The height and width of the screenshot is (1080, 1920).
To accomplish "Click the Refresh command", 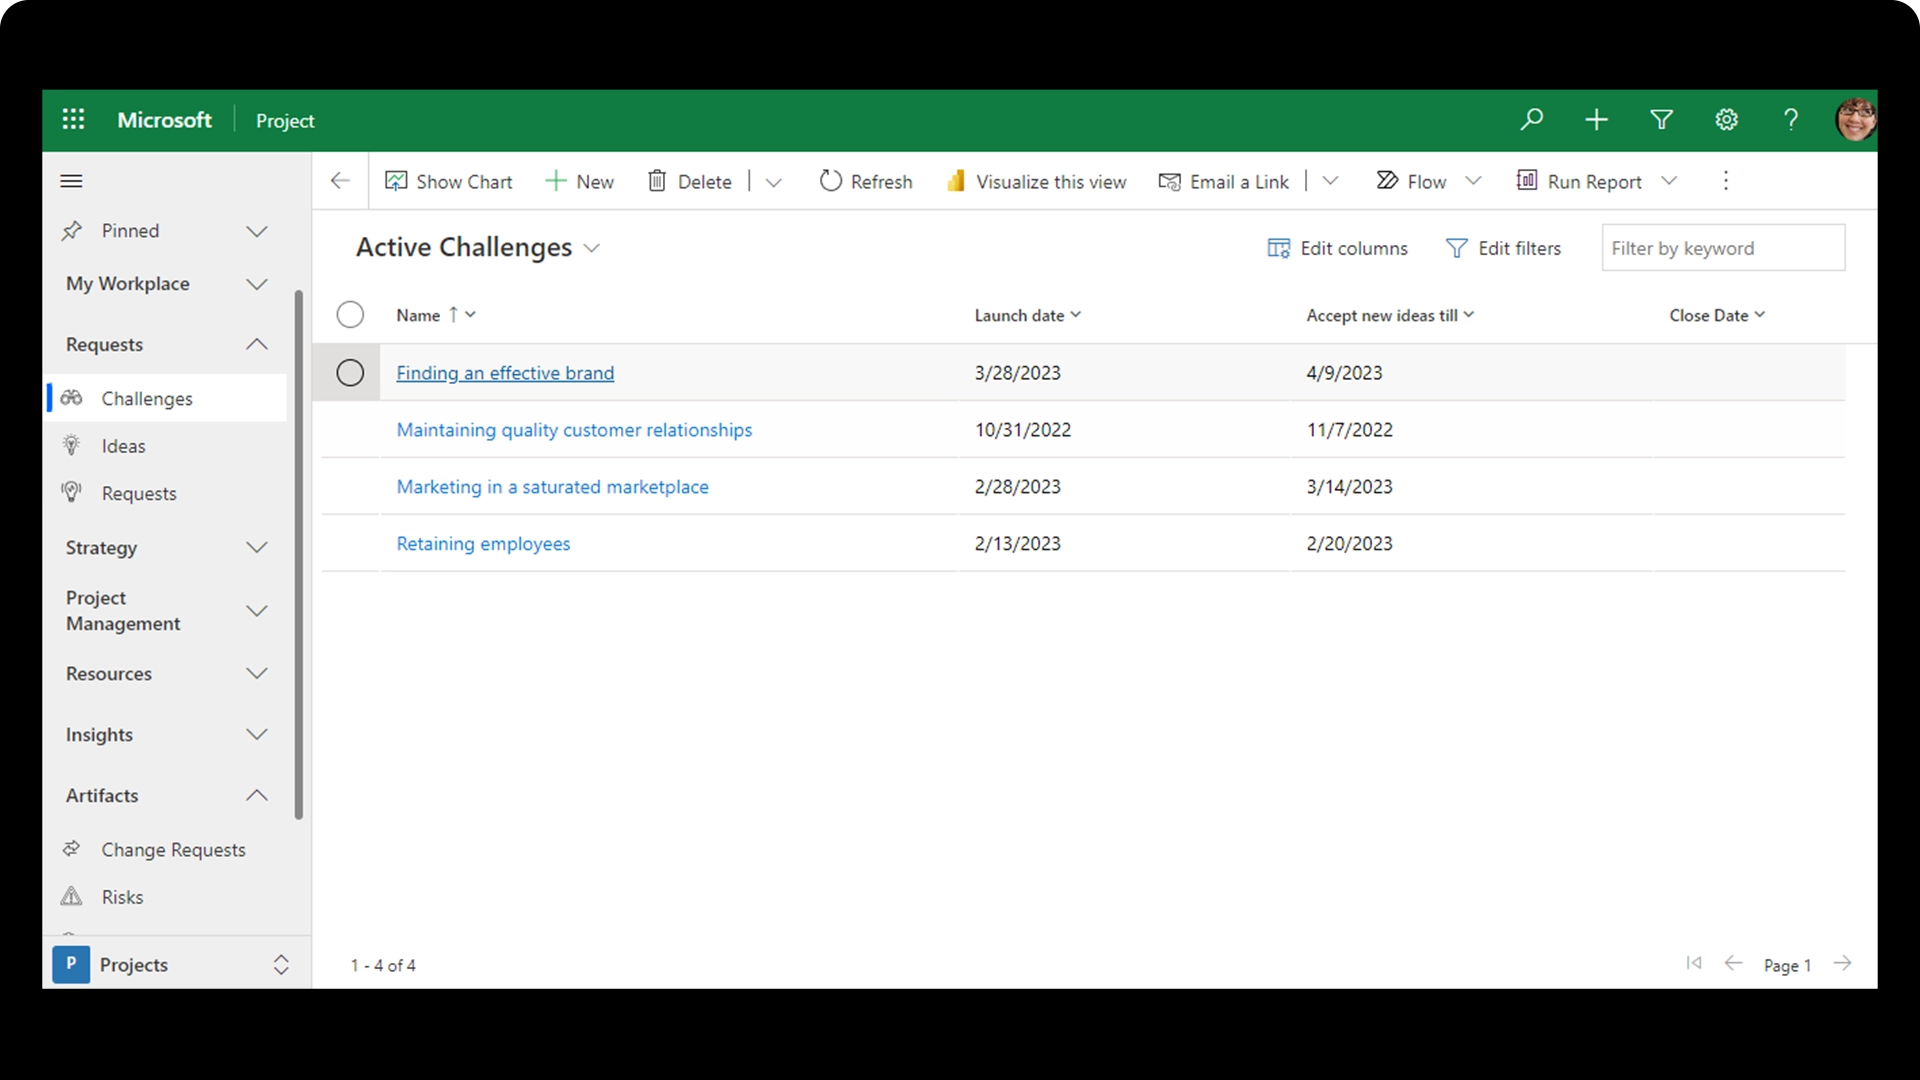I will (866, 181).
